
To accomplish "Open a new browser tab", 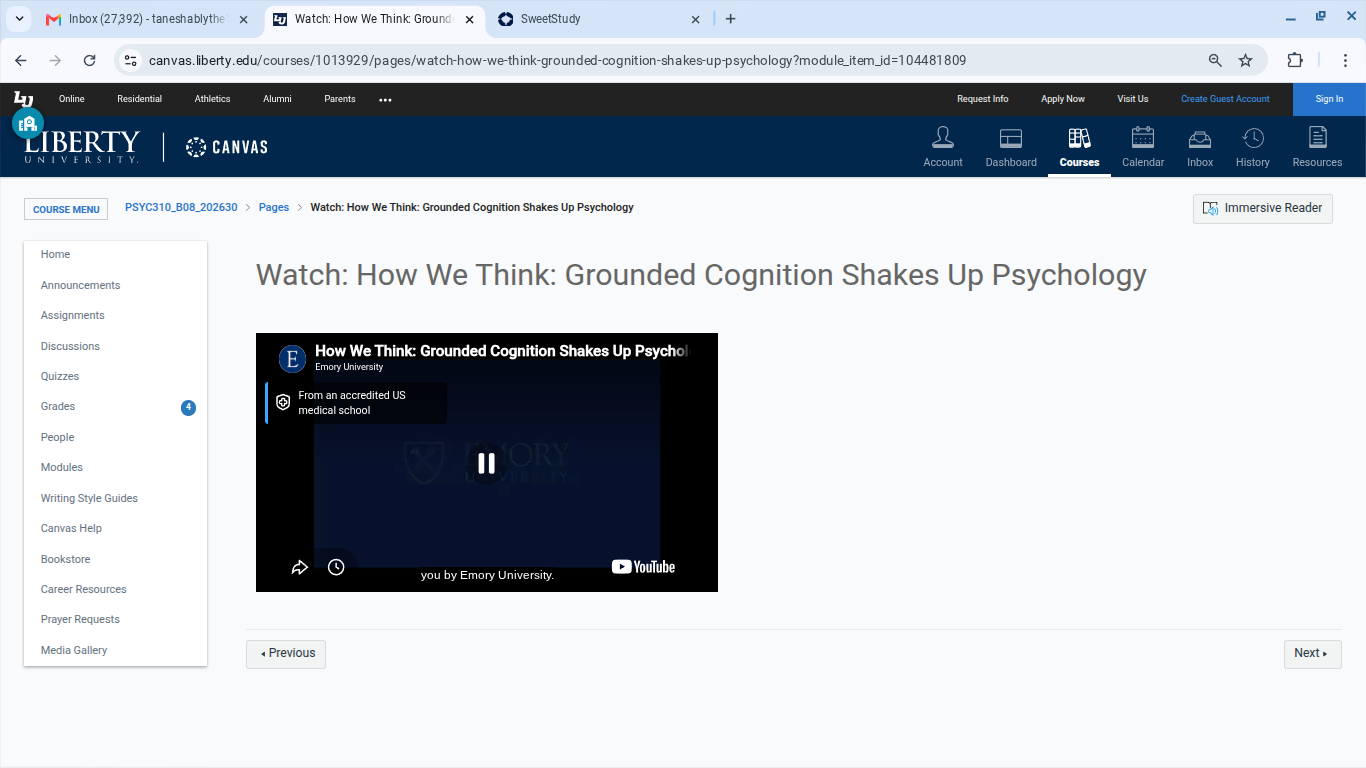I will point(730,19).
